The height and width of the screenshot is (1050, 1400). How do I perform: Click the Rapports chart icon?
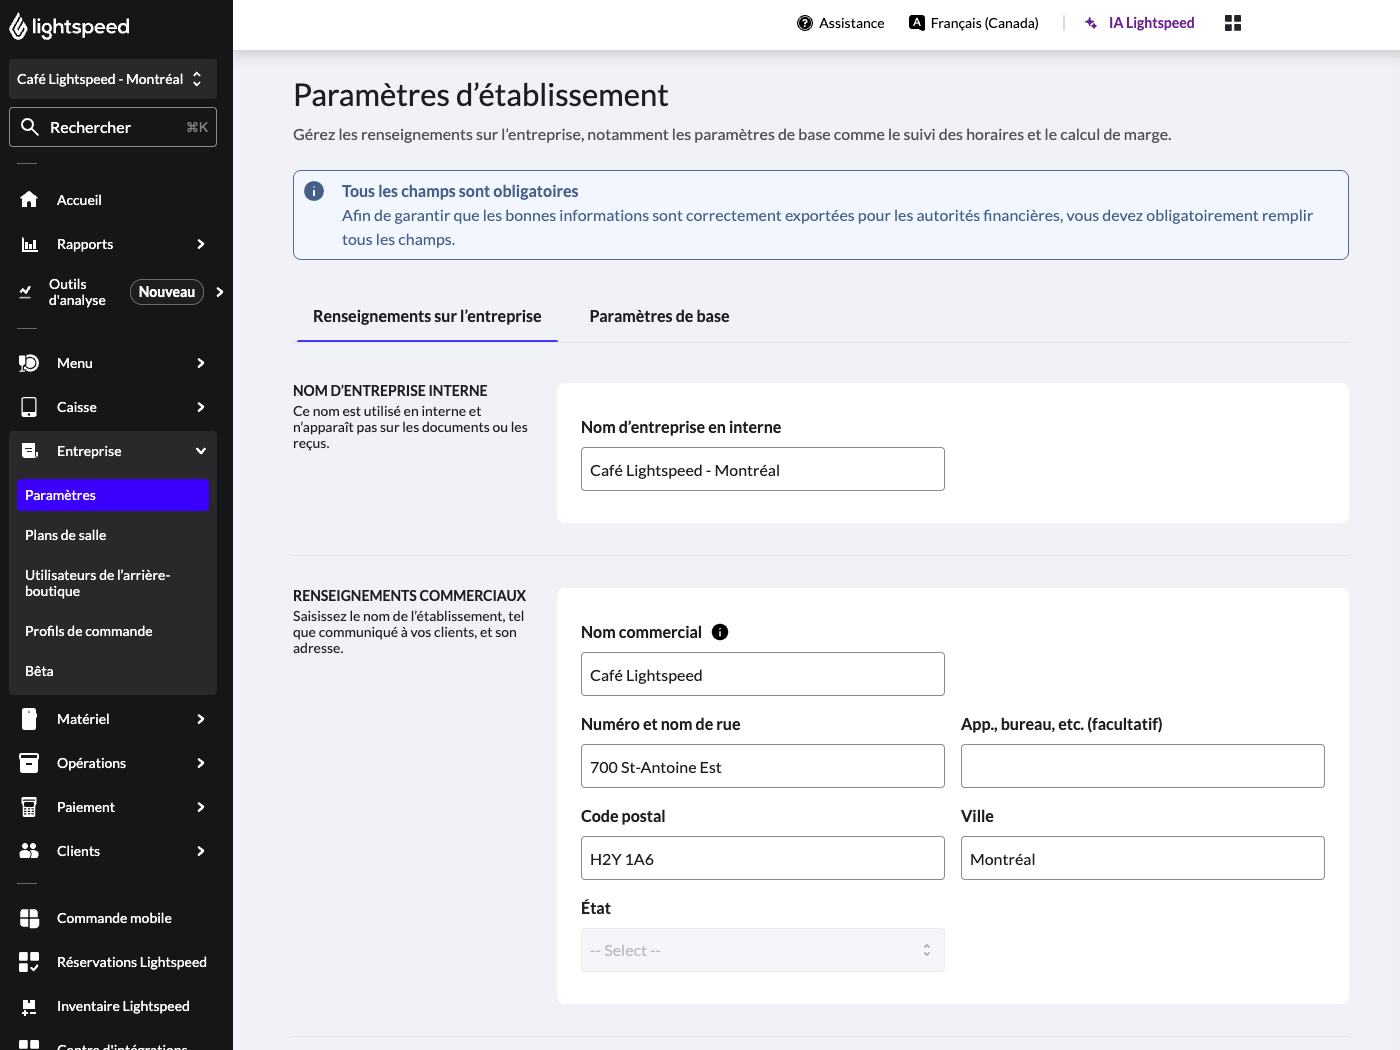point(29,244)
